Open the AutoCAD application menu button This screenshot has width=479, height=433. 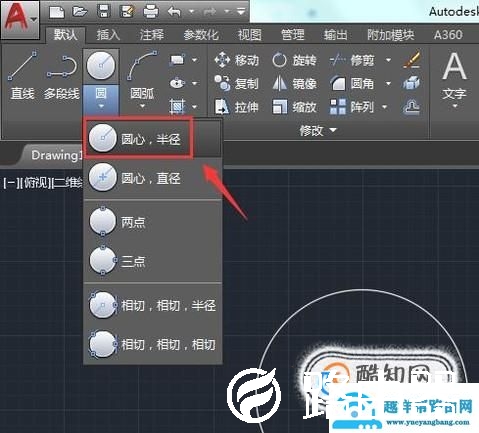(x=19, y=19)
